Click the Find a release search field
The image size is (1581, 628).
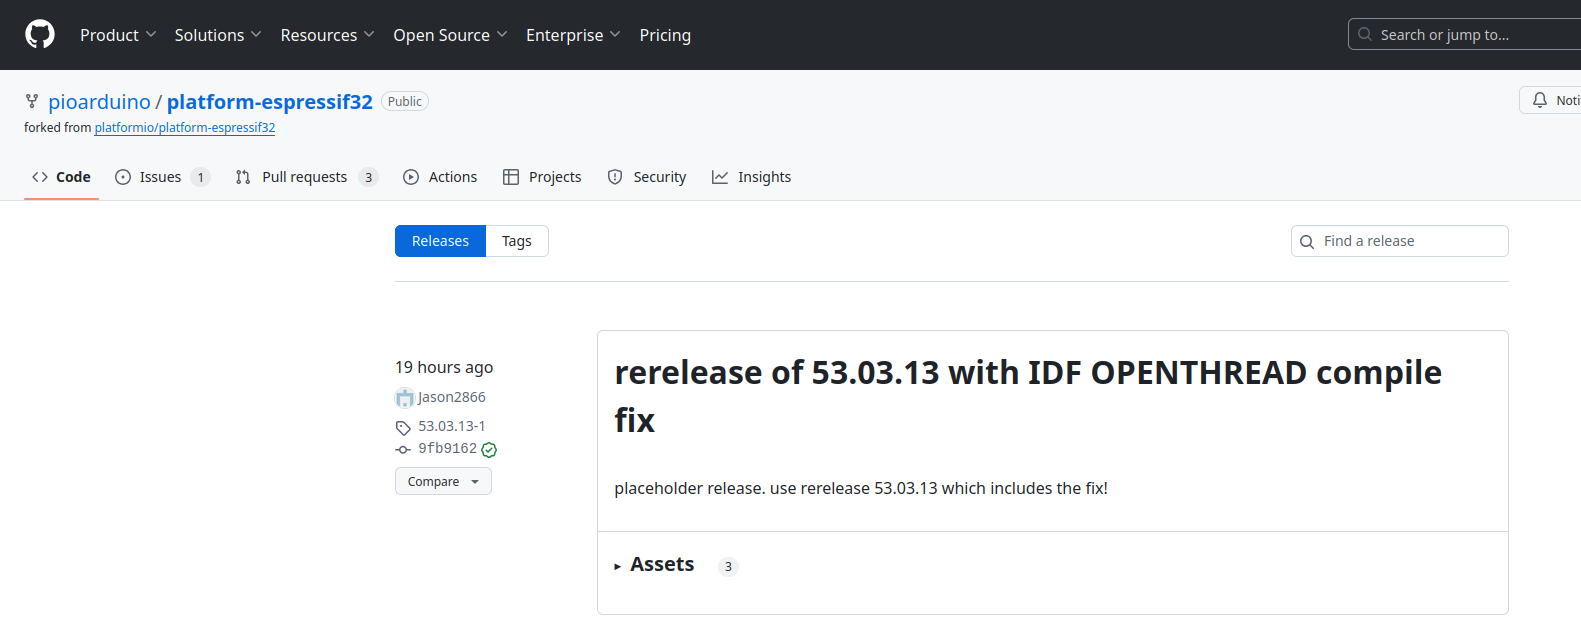1400,241
